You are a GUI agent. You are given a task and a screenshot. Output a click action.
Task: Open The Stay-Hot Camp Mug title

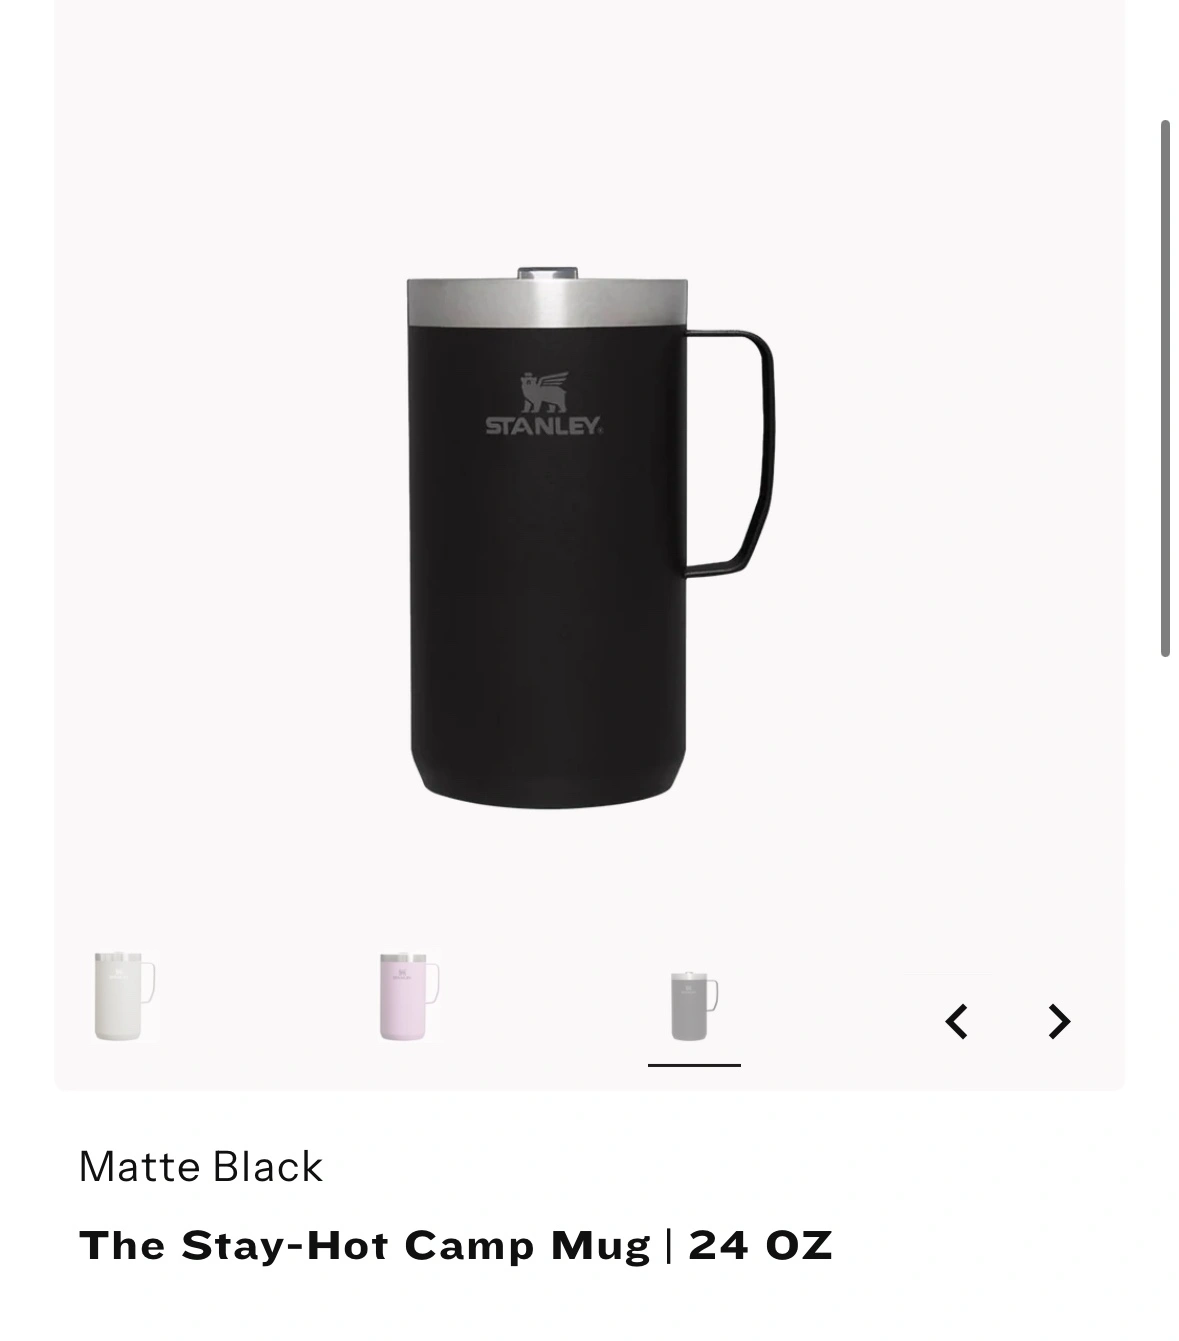pyautogui.click(x=365, y=1246)
